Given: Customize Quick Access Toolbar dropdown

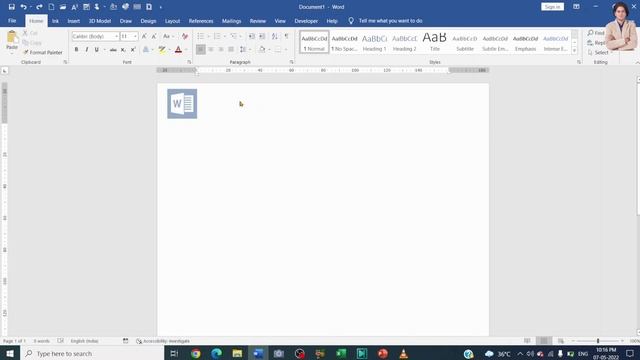Looking at the screenshot, I should 161,7.
